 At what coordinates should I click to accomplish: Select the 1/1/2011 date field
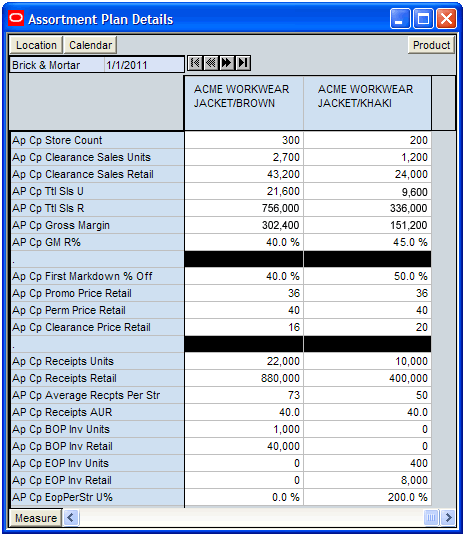[144, 65]
